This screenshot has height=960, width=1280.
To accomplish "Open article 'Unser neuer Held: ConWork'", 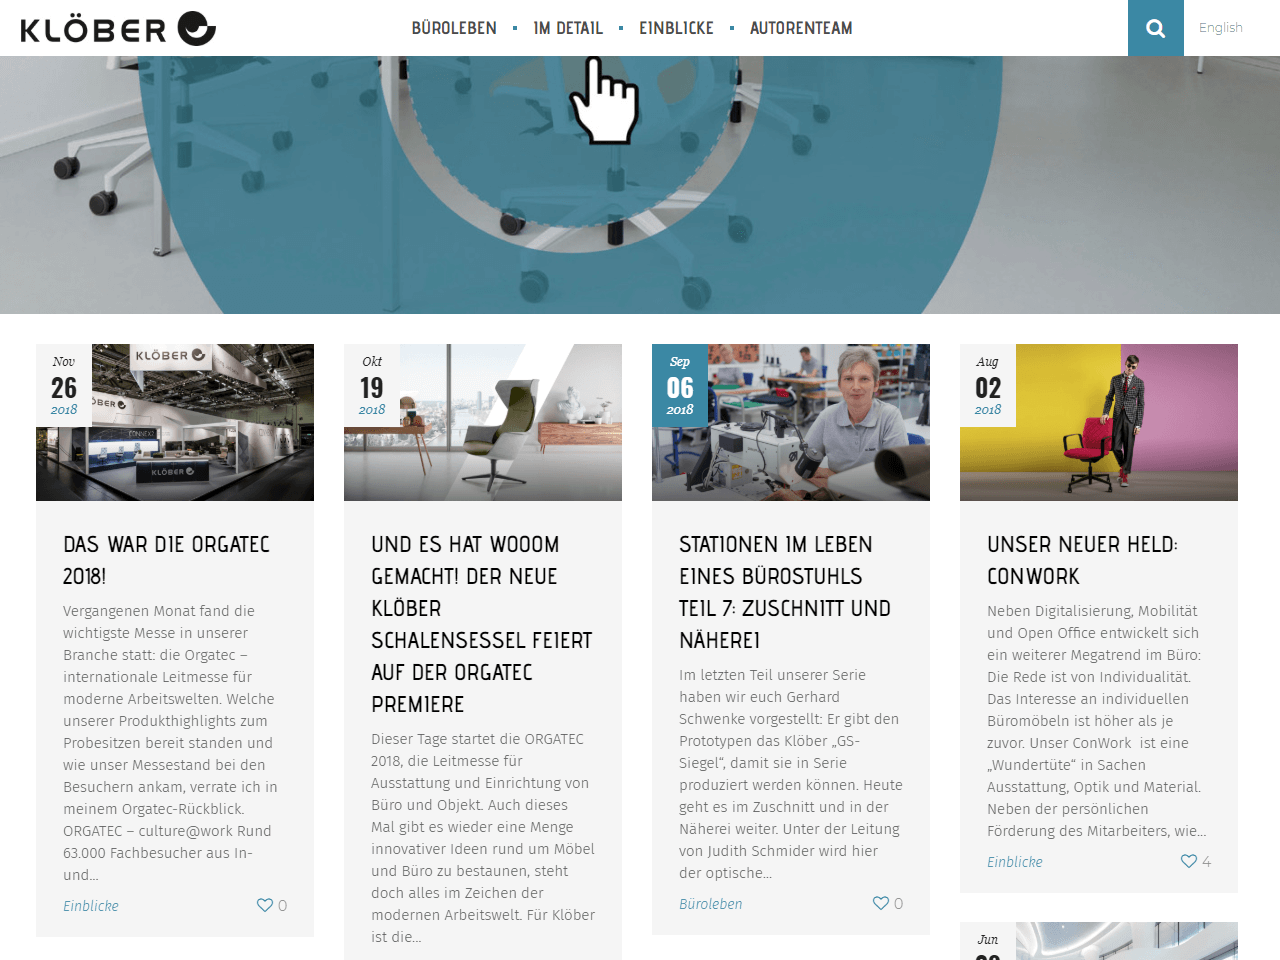I will click(1082, 560).
